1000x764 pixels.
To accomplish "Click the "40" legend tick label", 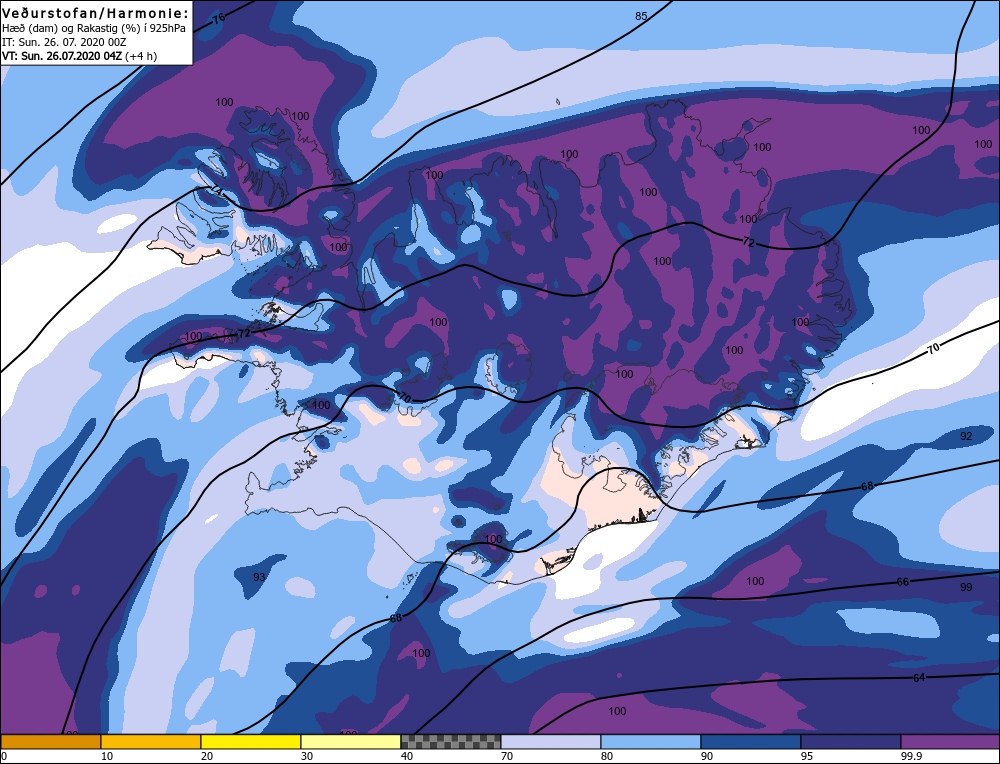I will tap(407, 756).
